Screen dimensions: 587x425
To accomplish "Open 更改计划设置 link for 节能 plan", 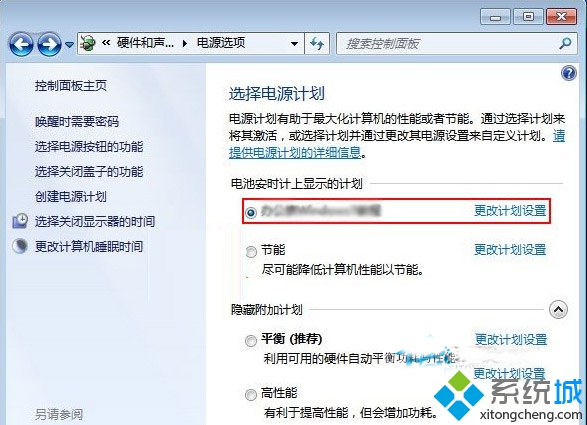I will click(x=510, y=249).
